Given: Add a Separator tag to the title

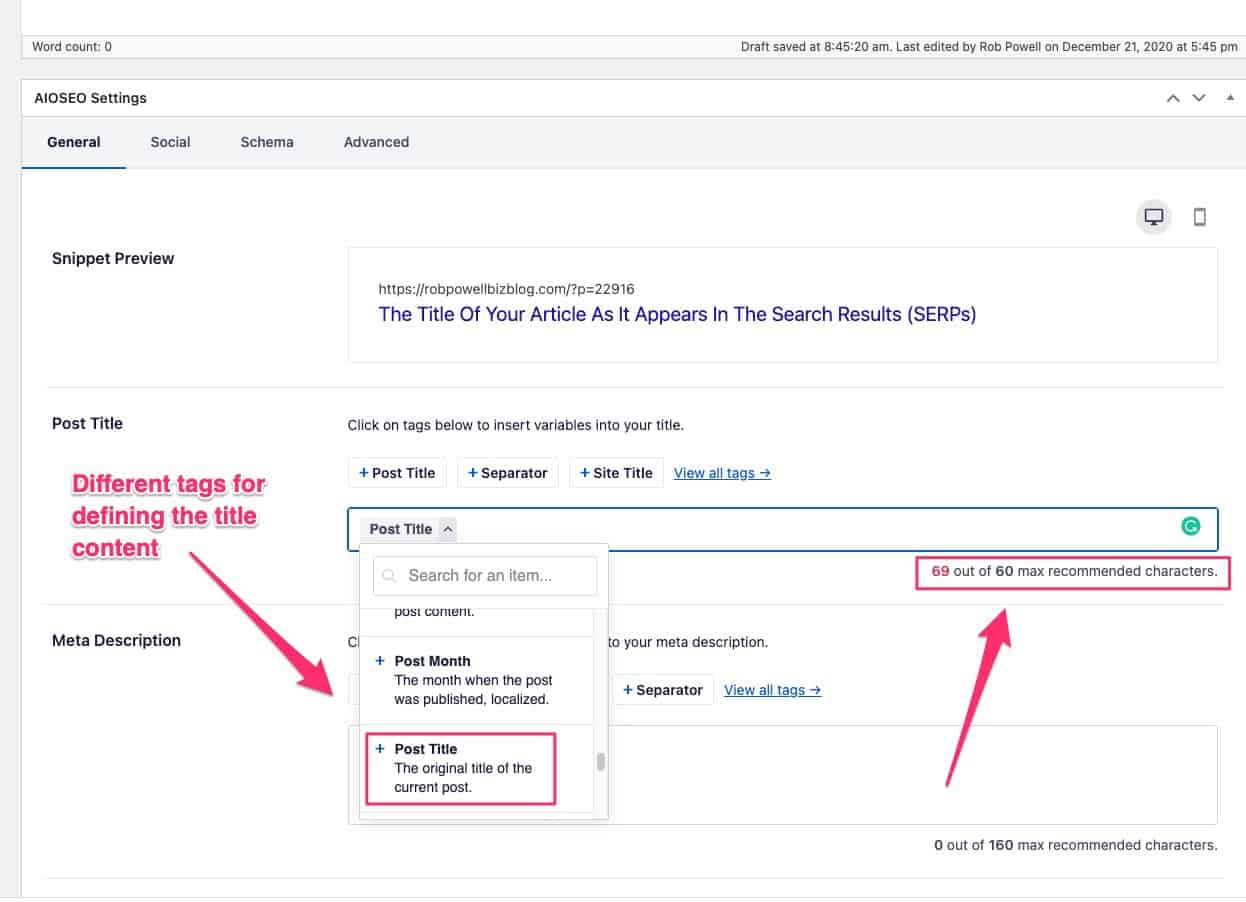Looking at the screenshot, I should point(508,472).
